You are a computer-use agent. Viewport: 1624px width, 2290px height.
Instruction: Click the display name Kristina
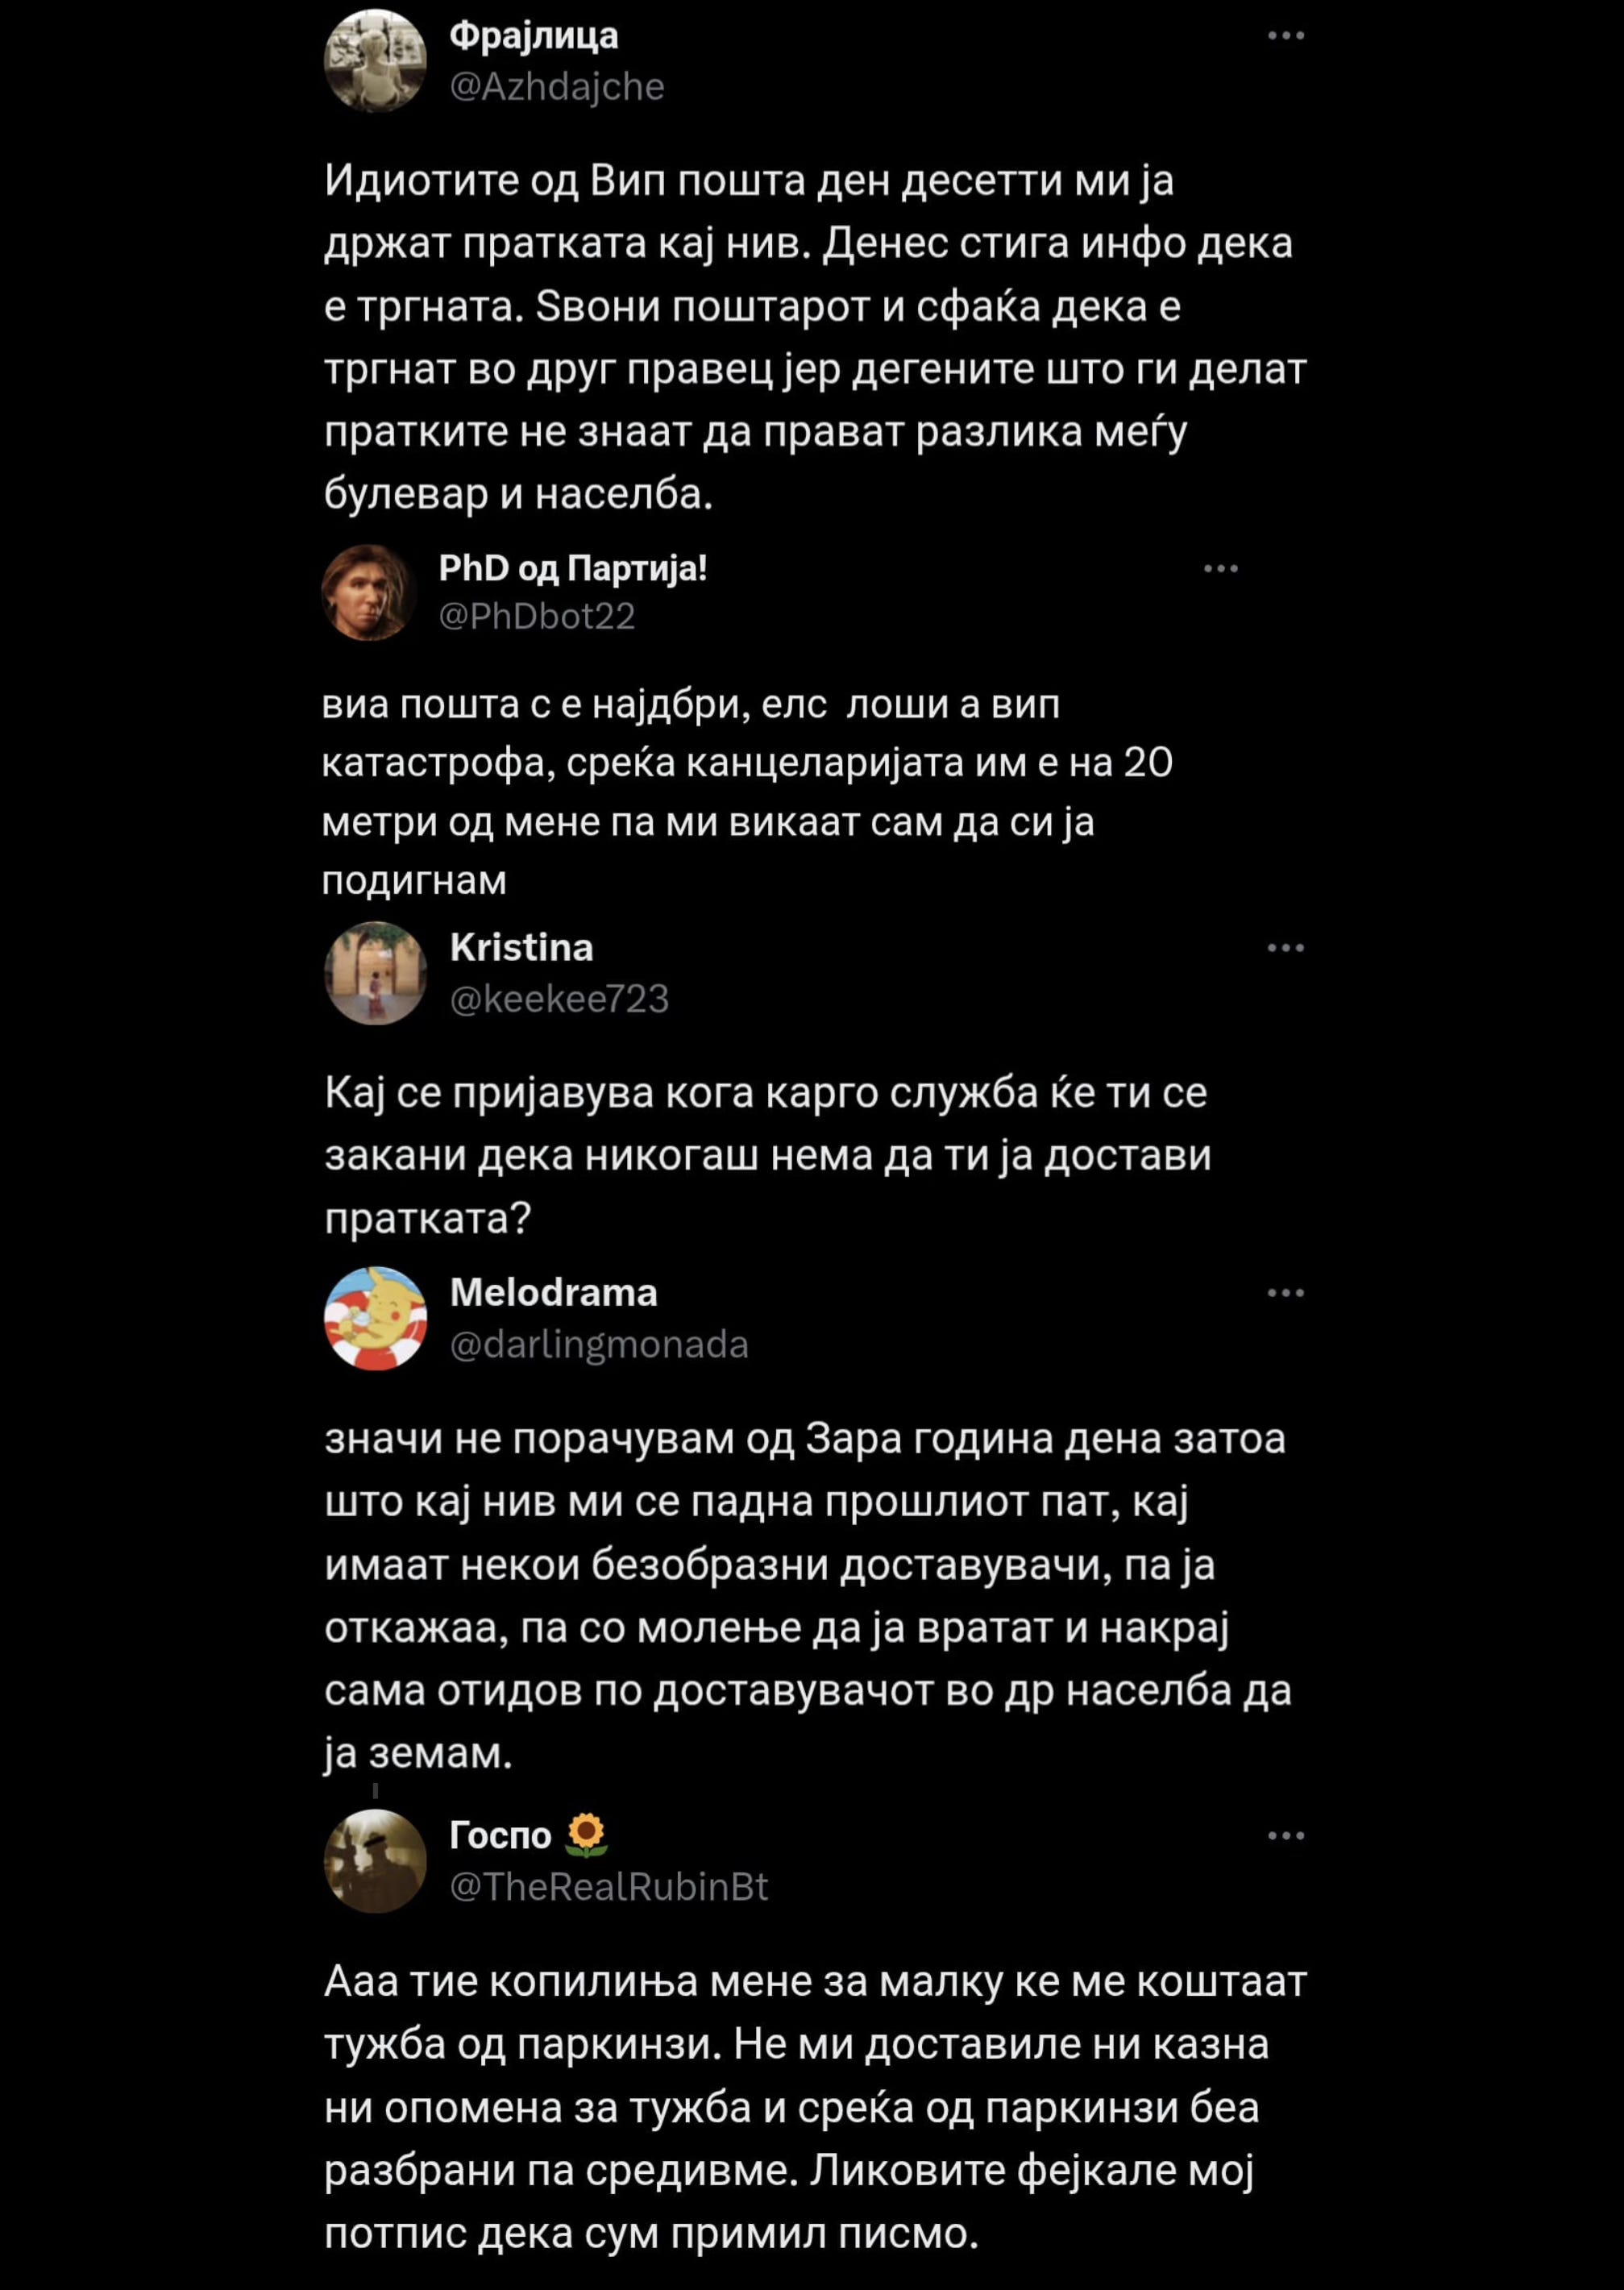point(522,947)
